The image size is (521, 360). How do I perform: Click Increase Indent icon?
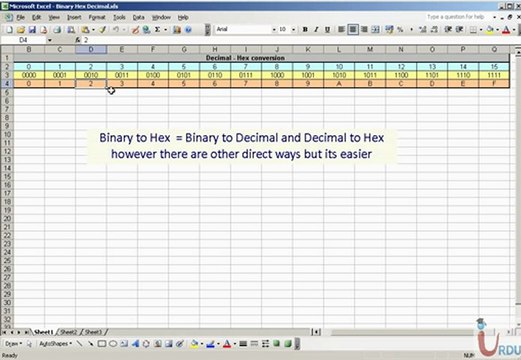(x=459, y=30)
